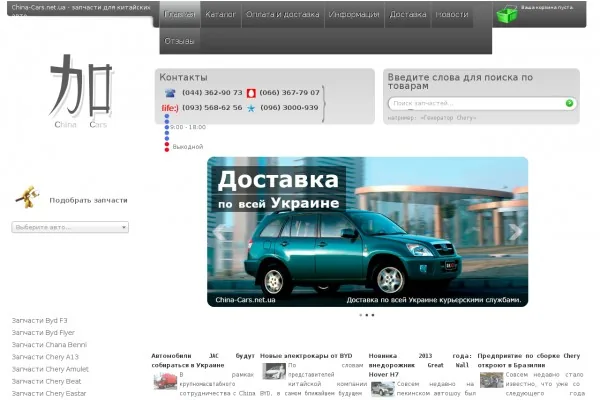Open Запчасти Chana Benni link
600x400 pixels.
[x=49, y=344]
